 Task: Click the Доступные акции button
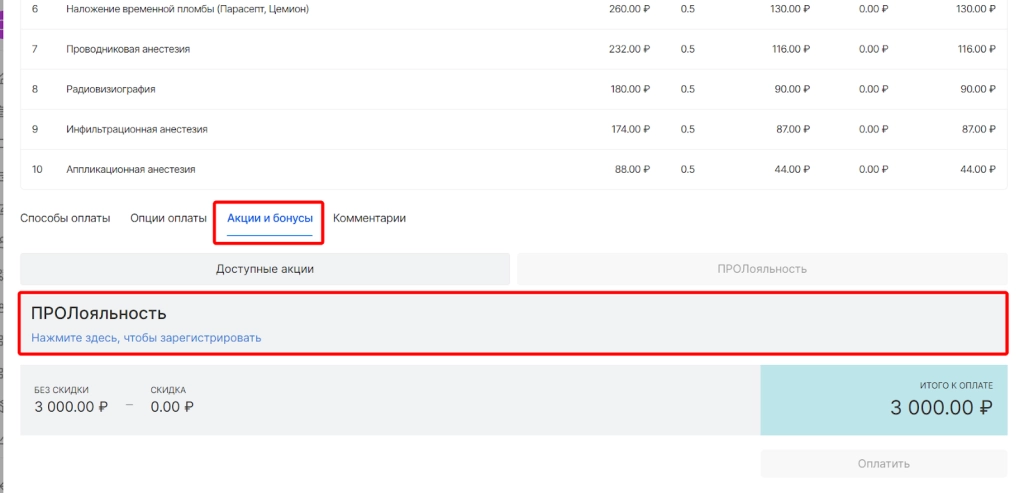point(265,269)
